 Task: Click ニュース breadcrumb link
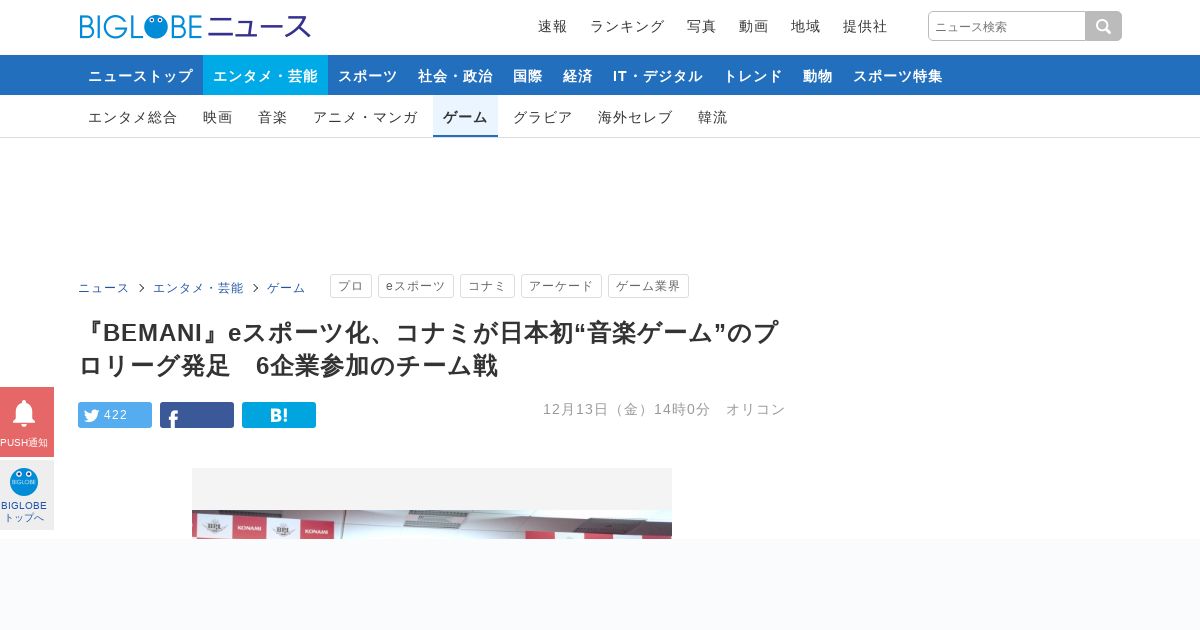(104, 288)
